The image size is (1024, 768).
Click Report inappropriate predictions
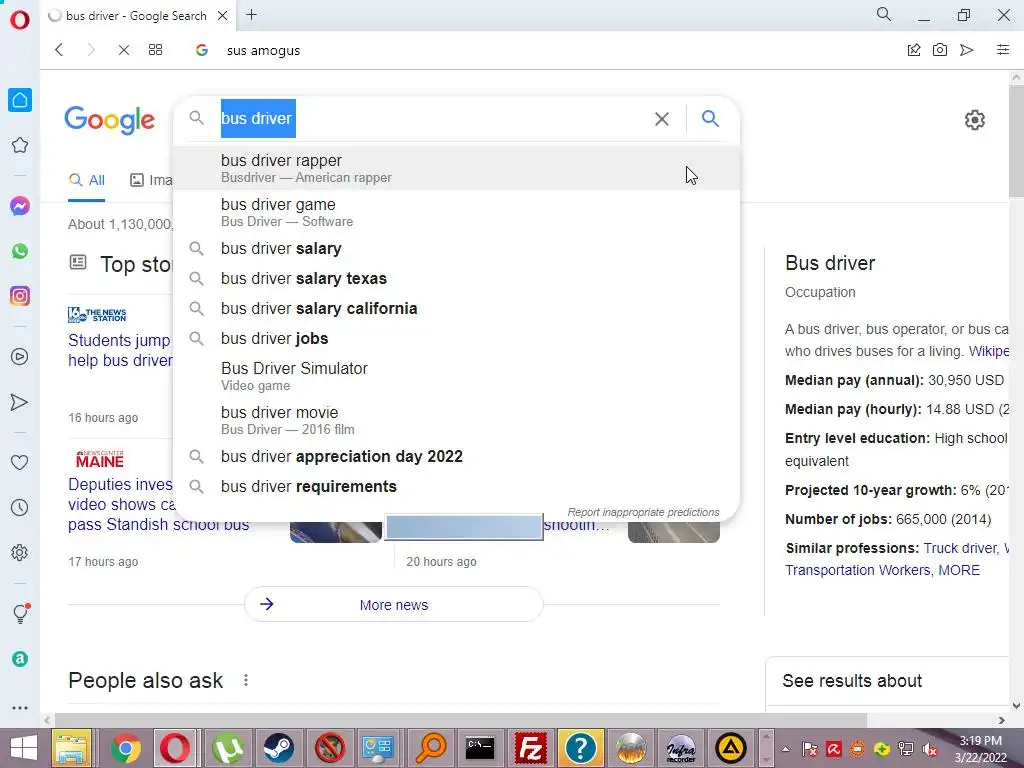(643, 513)
